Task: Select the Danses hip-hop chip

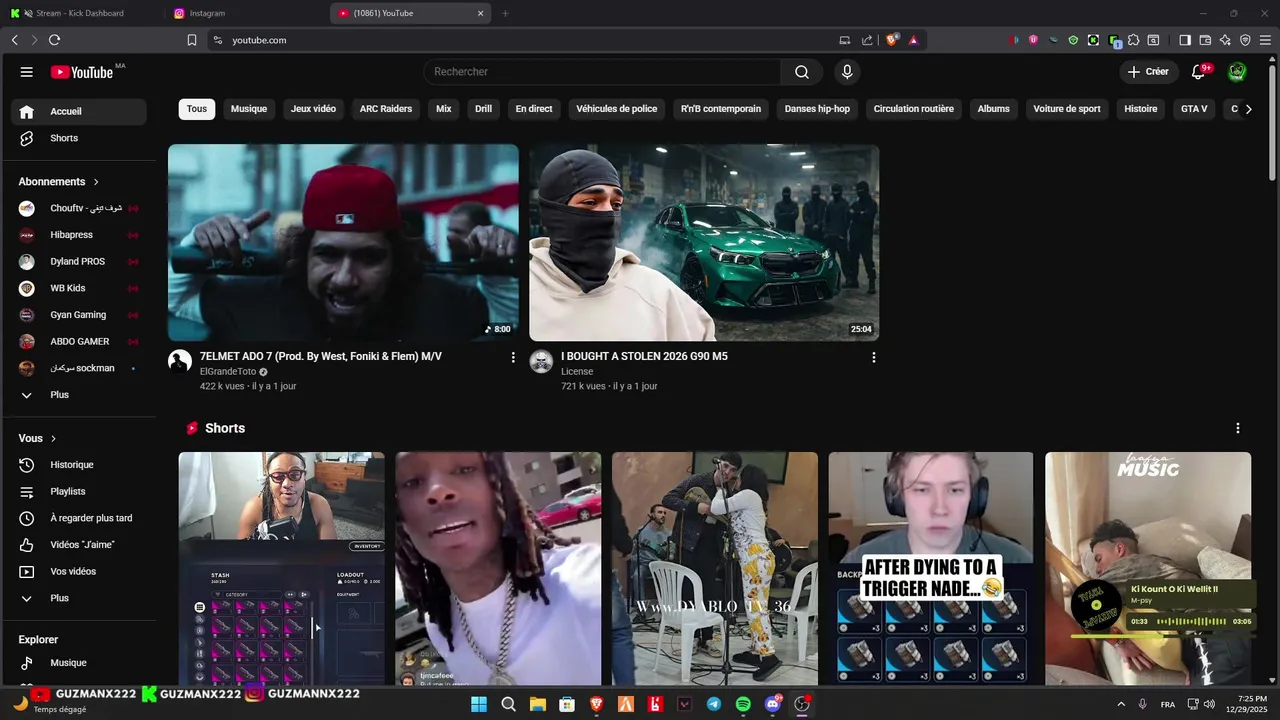Action: click(817, 109)
